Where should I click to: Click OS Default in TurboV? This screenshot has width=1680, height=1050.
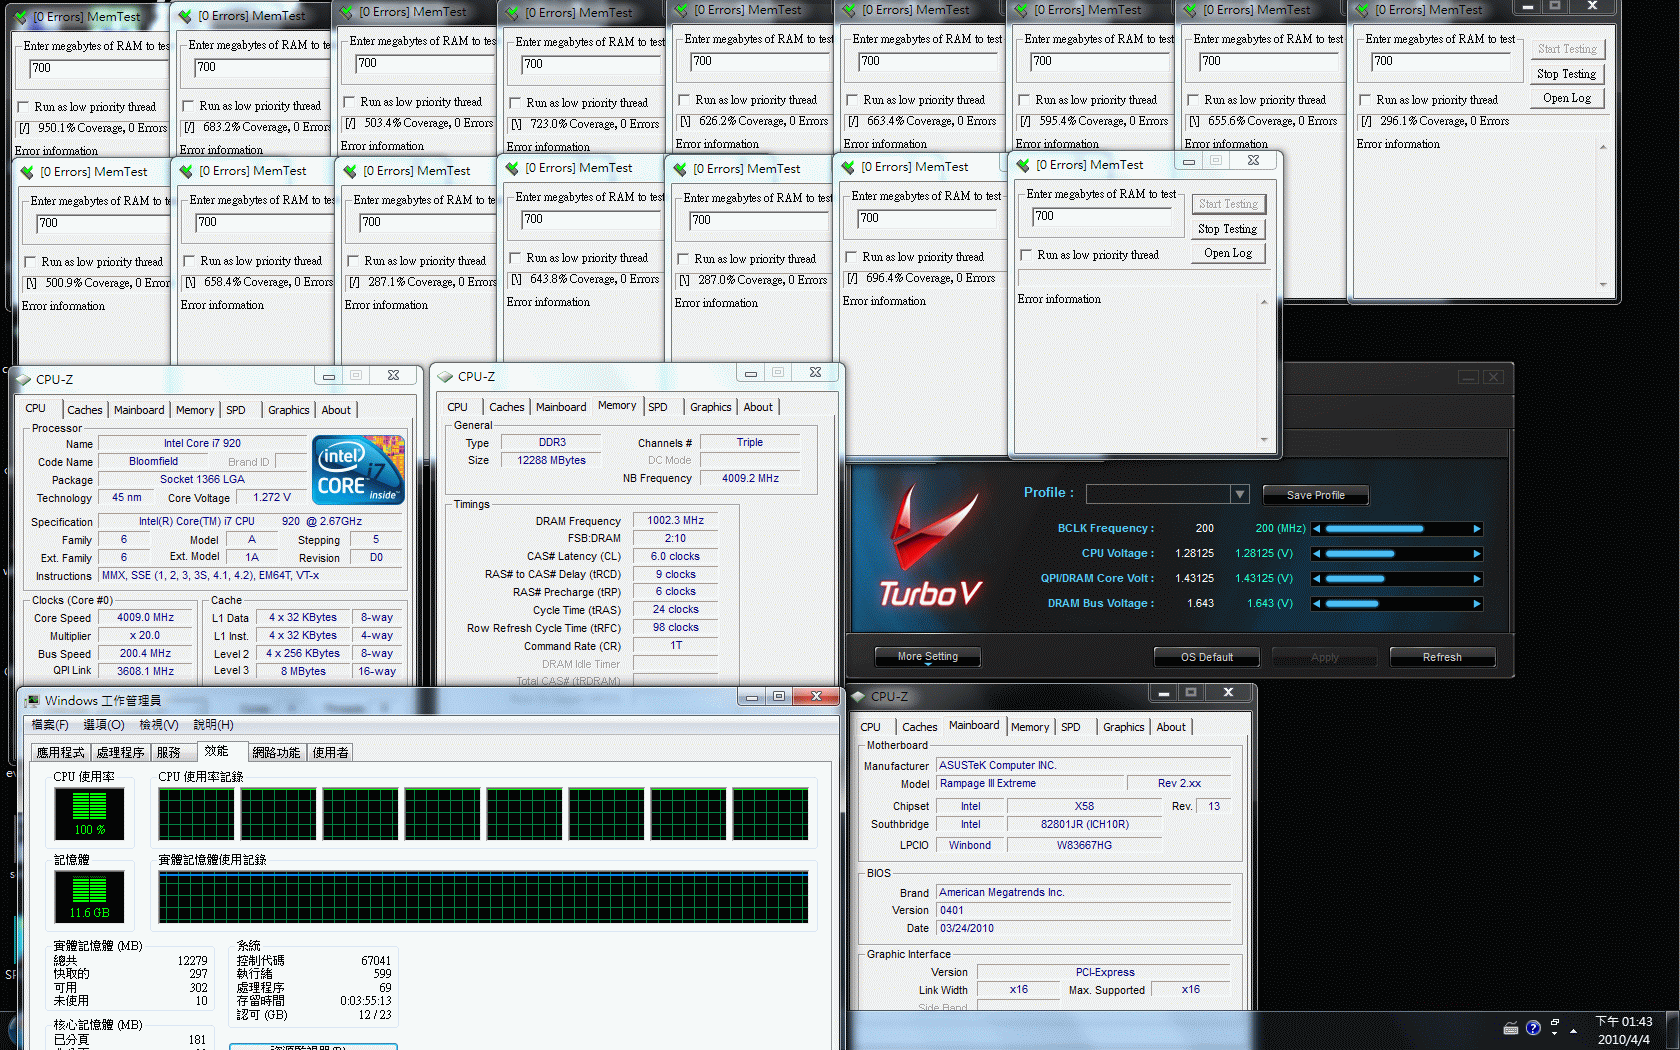coord(1207,657)
